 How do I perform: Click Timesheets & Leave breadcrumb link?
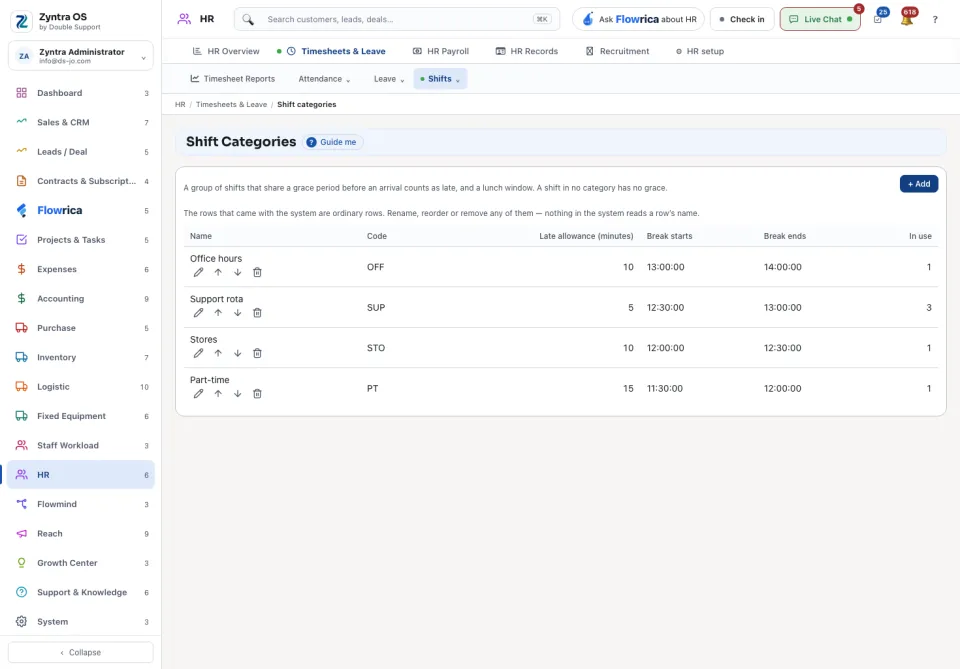(231, 105)
